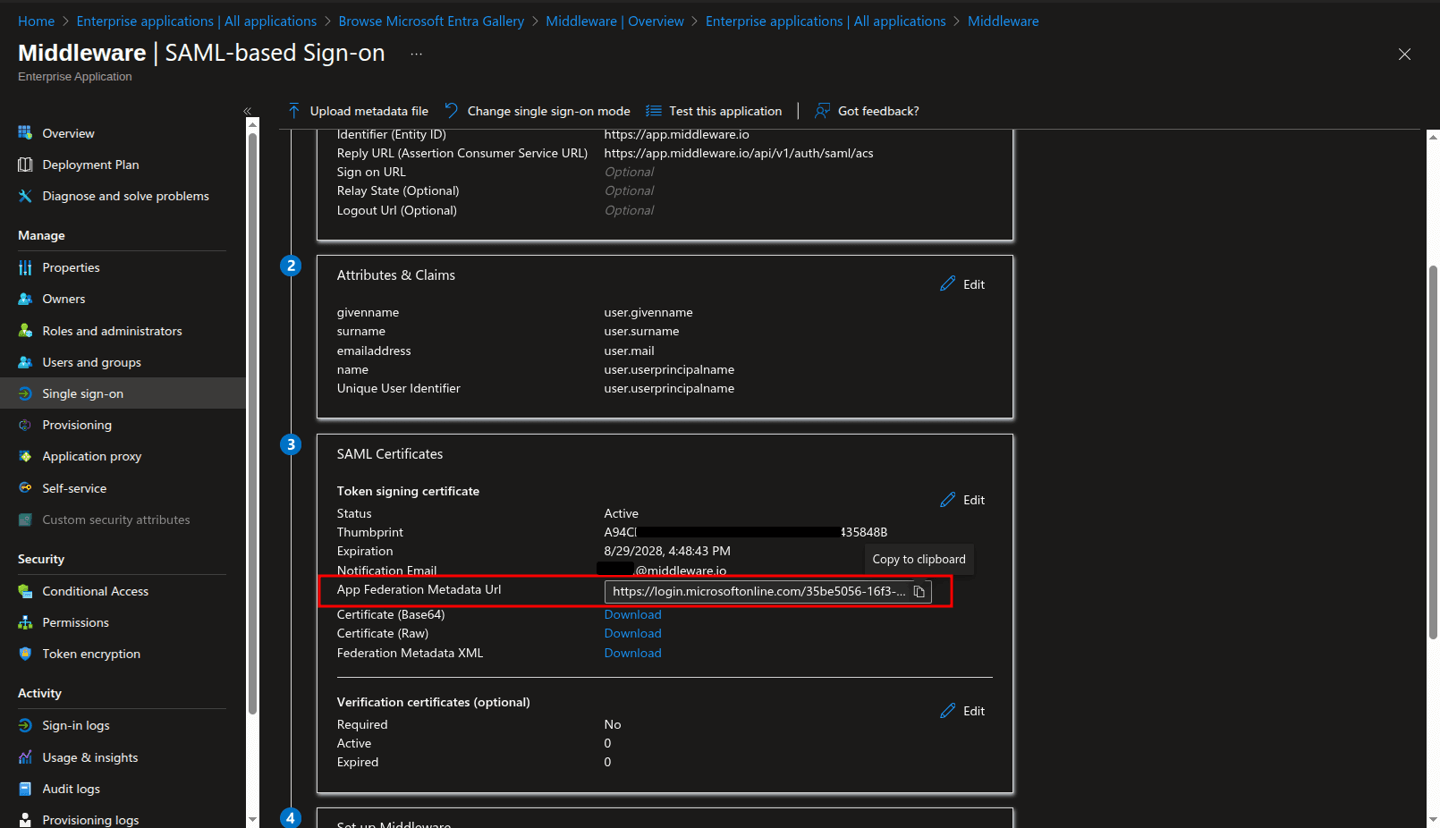Download the Federation Metadata XML
The width and height of the screenshot is (1440, 828).
(x=632, y=652)
